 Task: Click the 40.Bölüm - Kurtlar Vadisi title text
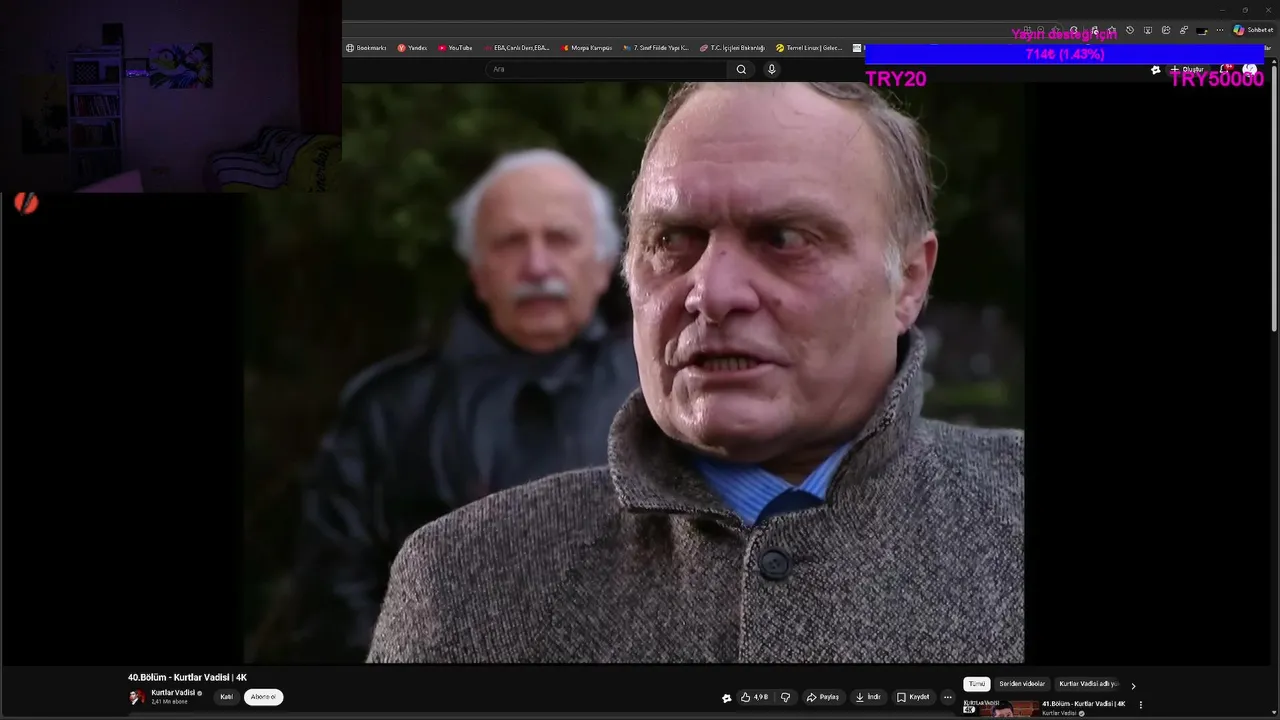(187, 677)
